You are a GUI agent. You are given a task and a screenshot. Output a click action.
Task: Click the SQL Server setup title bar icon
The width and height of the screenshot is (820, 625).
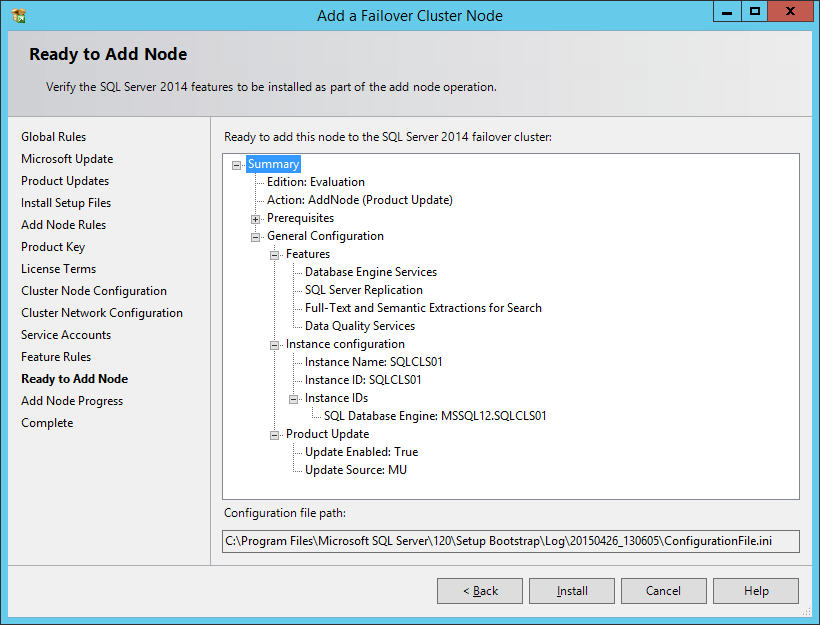click(19, 16)
